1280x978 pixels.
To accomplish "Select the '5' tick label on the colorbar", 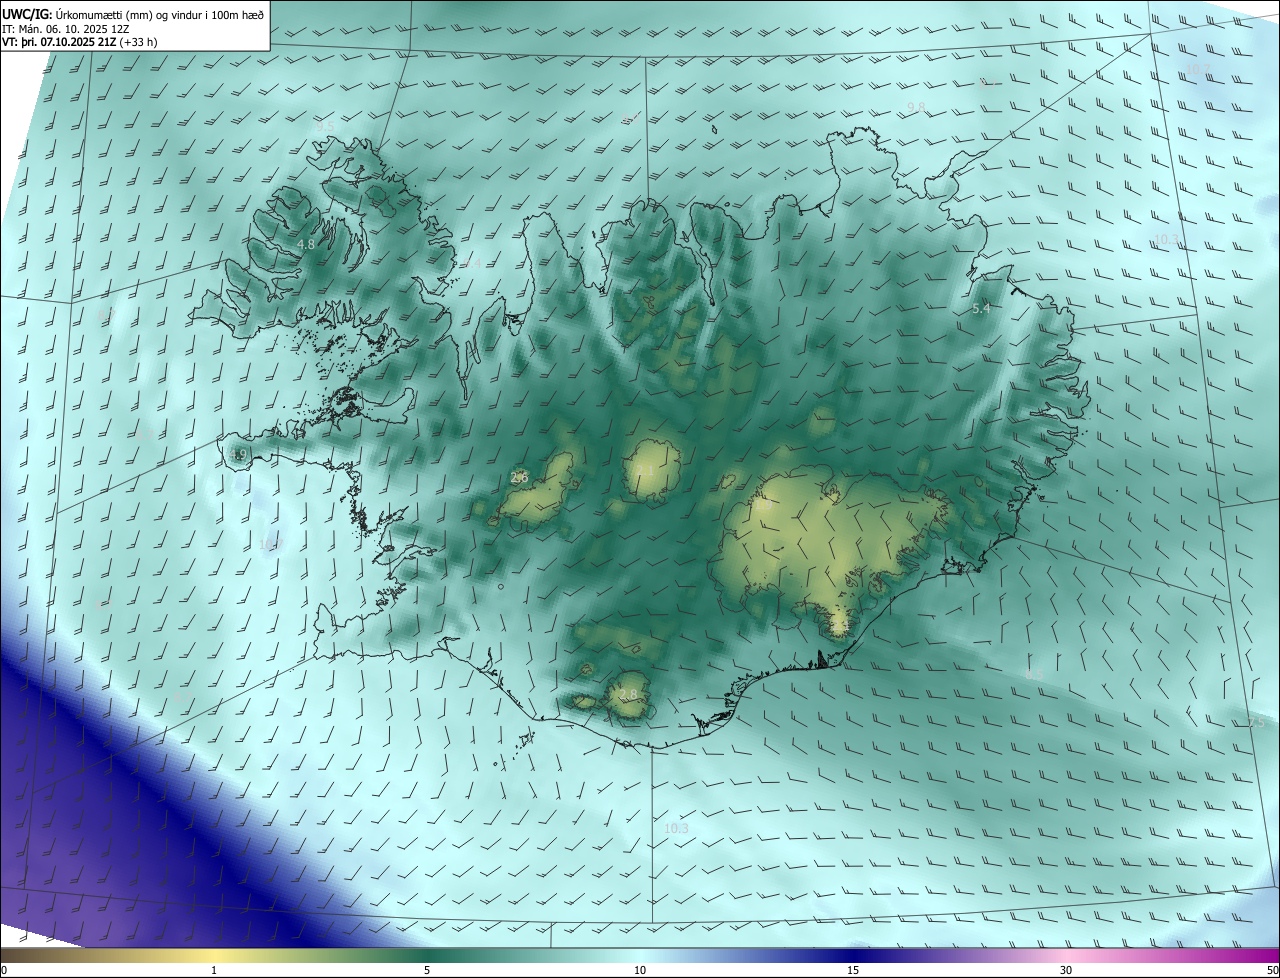I will [x=427, y=971].
